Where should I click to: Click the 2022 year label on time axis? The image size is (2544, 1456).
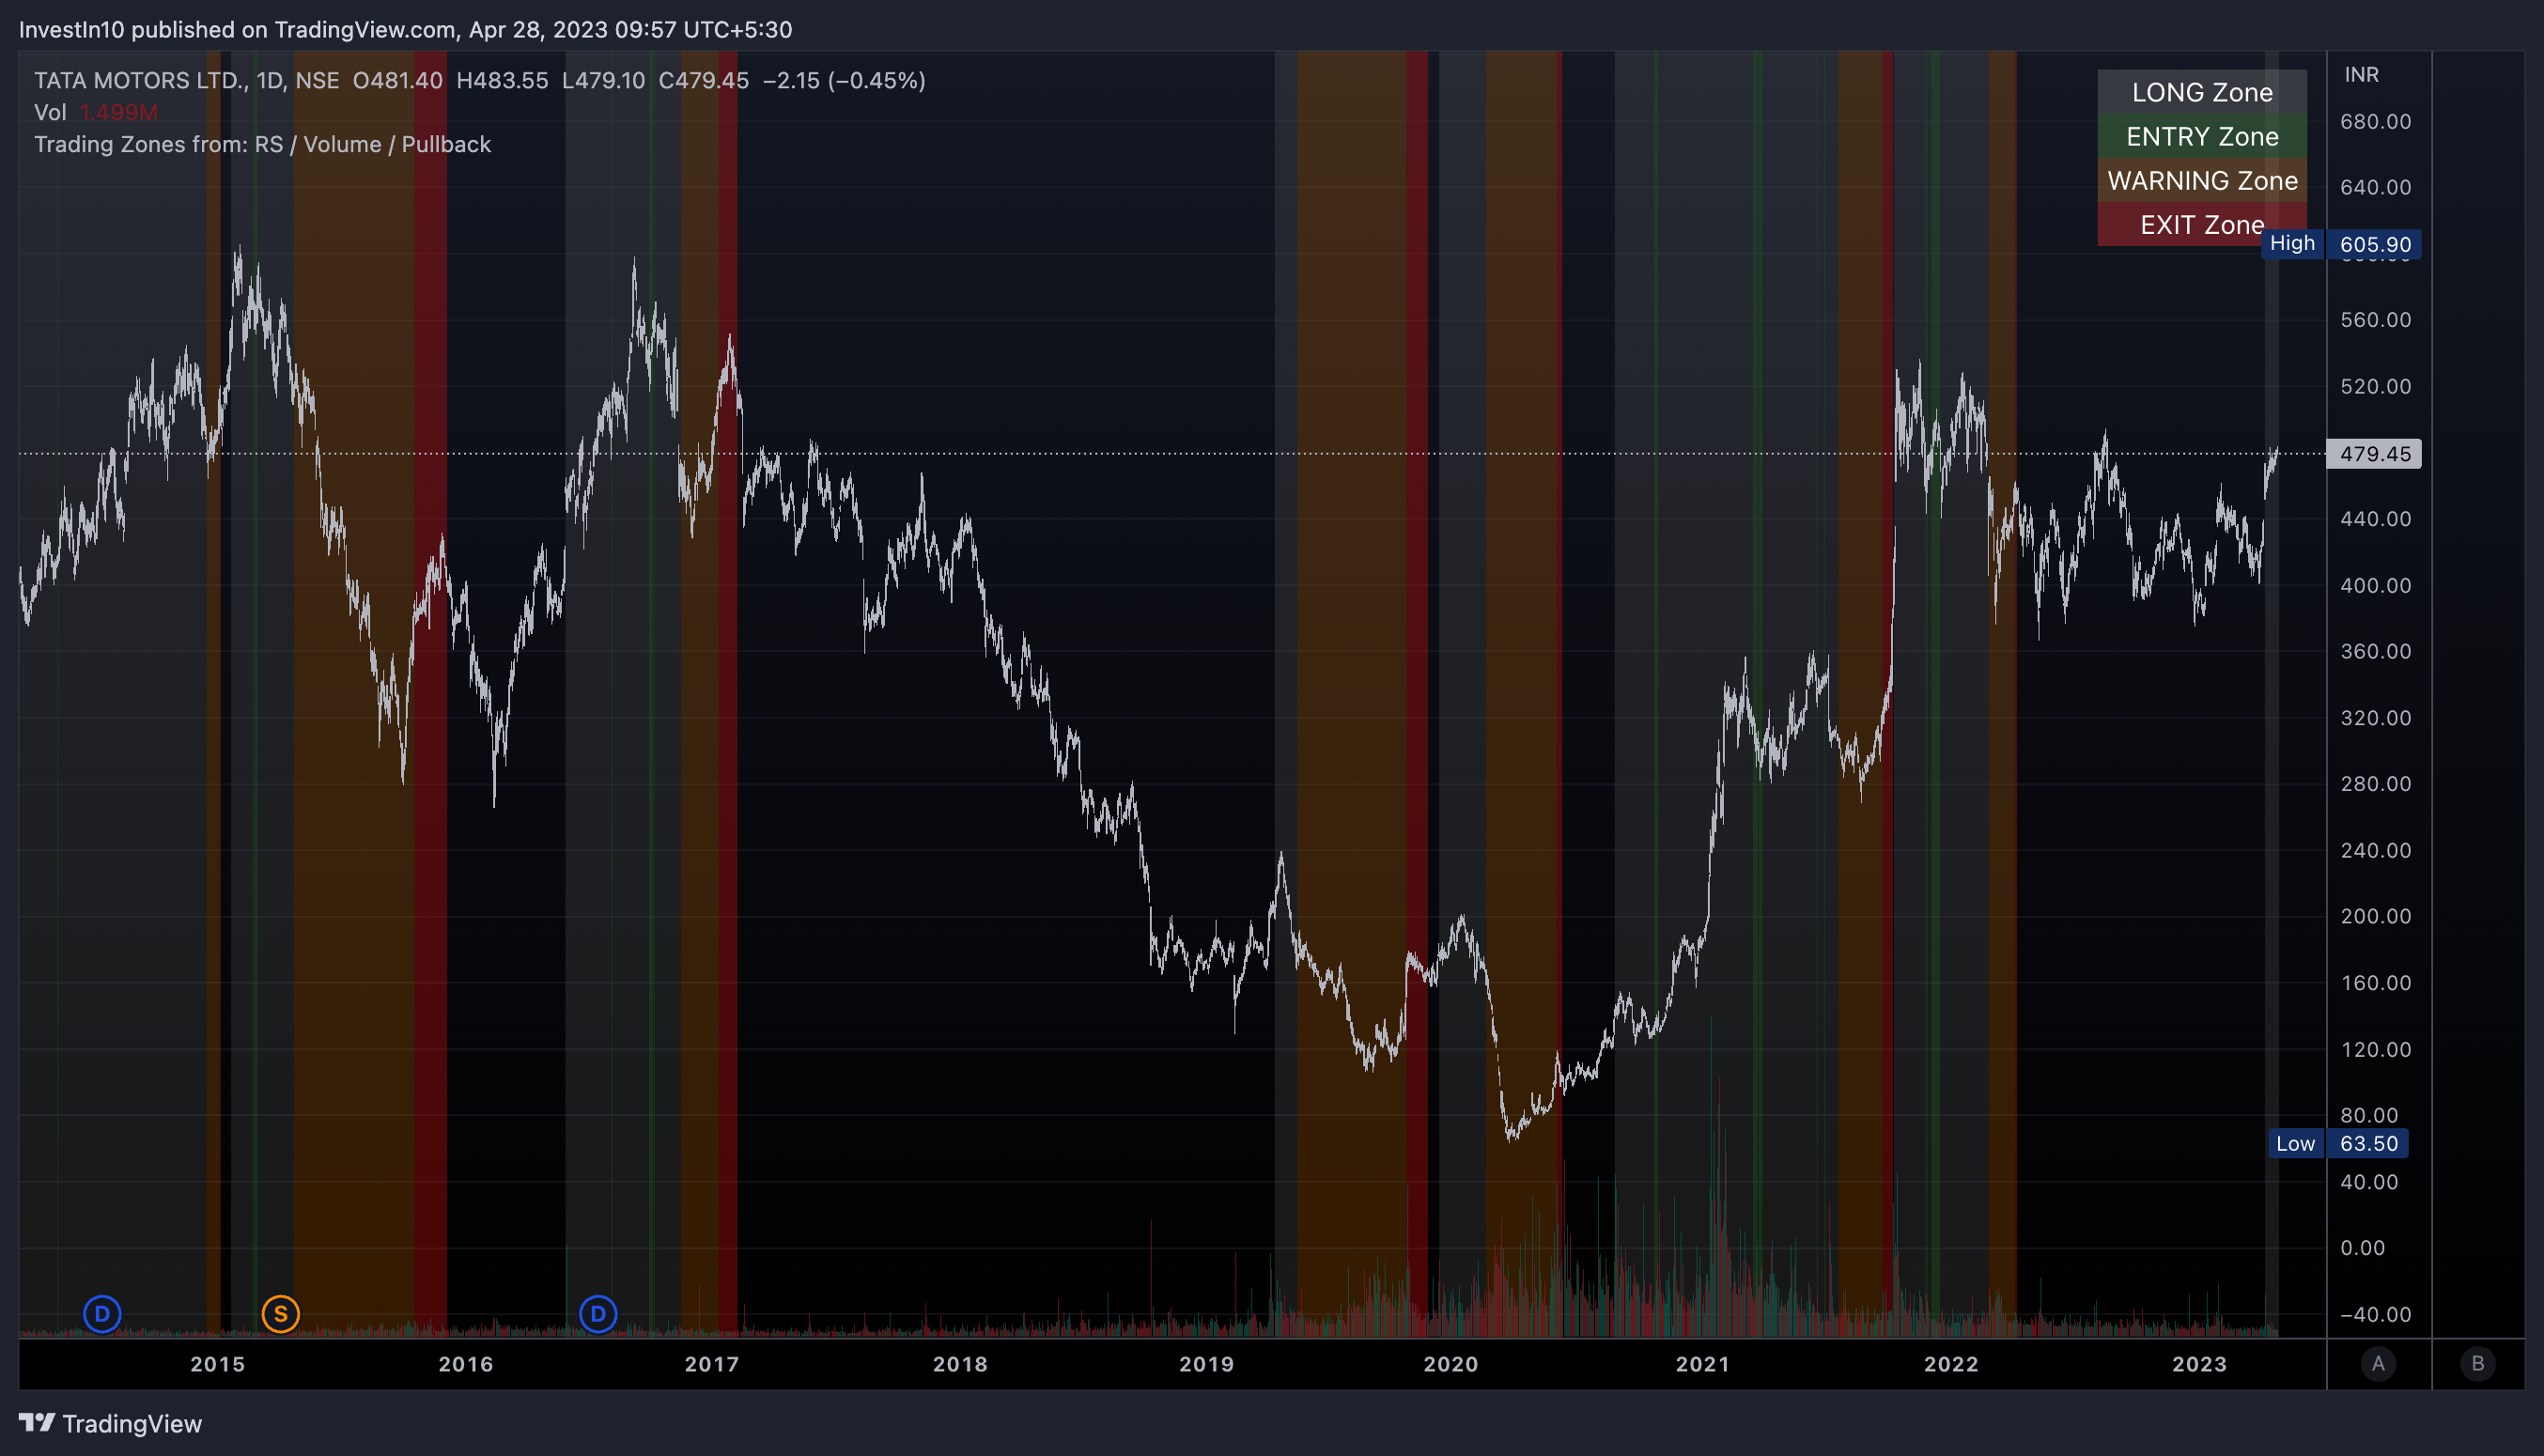click(x=1951, y=1364)
